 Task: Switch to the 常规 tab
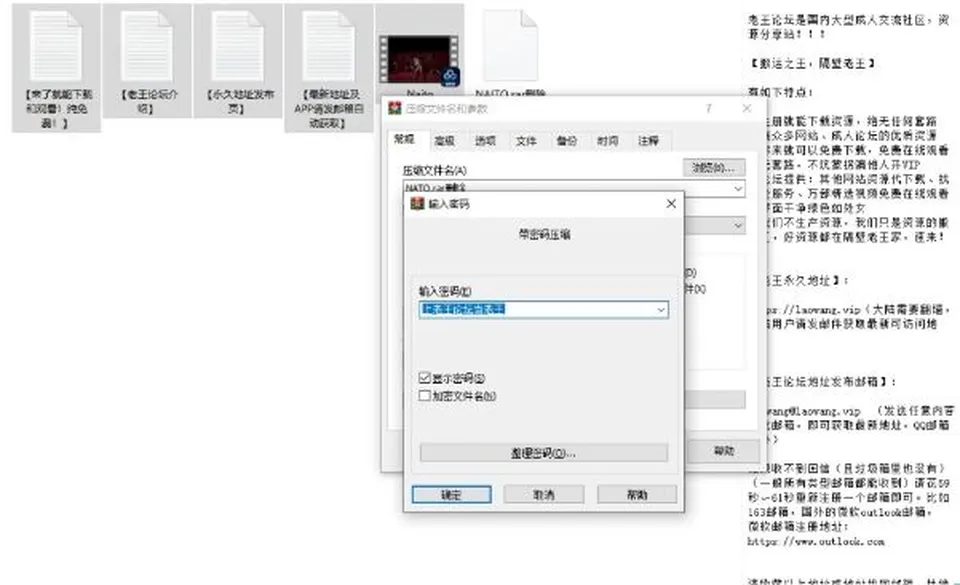[404, 140]
